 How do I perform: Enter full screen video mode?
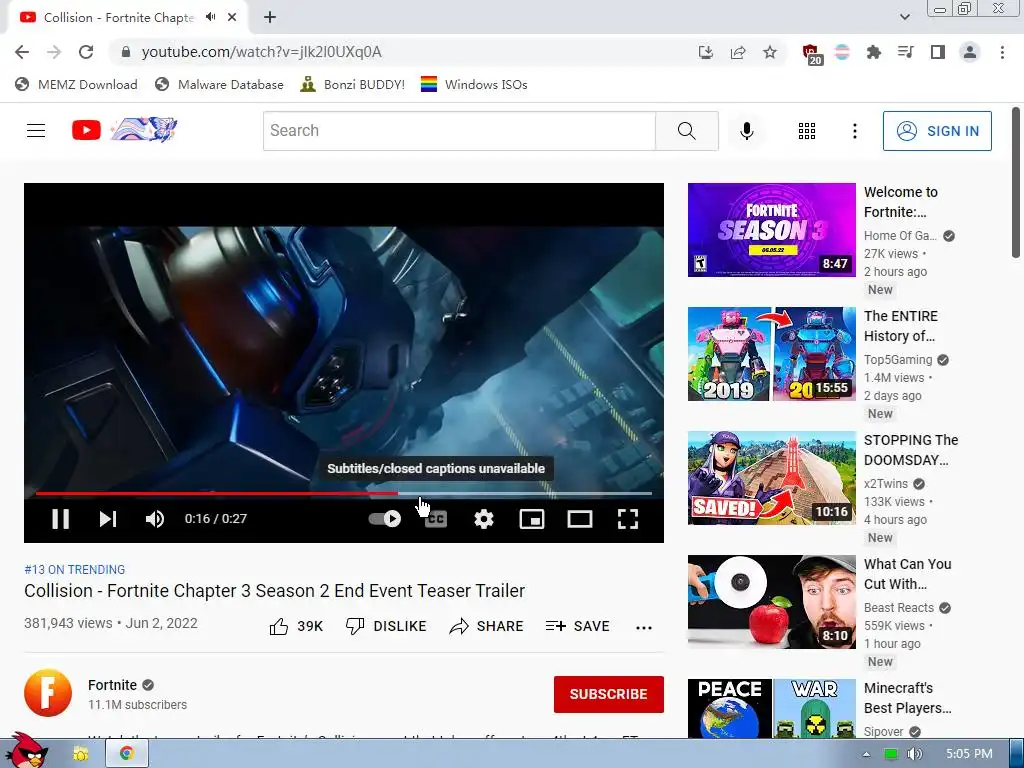click(x=628, y=519)
